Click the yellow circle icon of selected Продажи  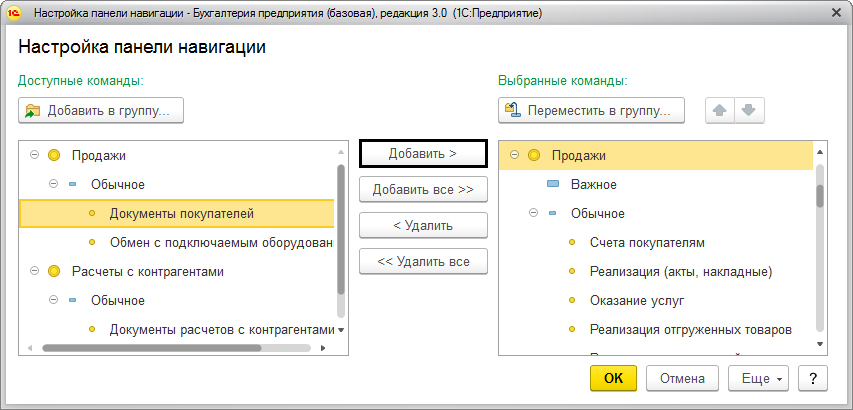click(534, 155)
